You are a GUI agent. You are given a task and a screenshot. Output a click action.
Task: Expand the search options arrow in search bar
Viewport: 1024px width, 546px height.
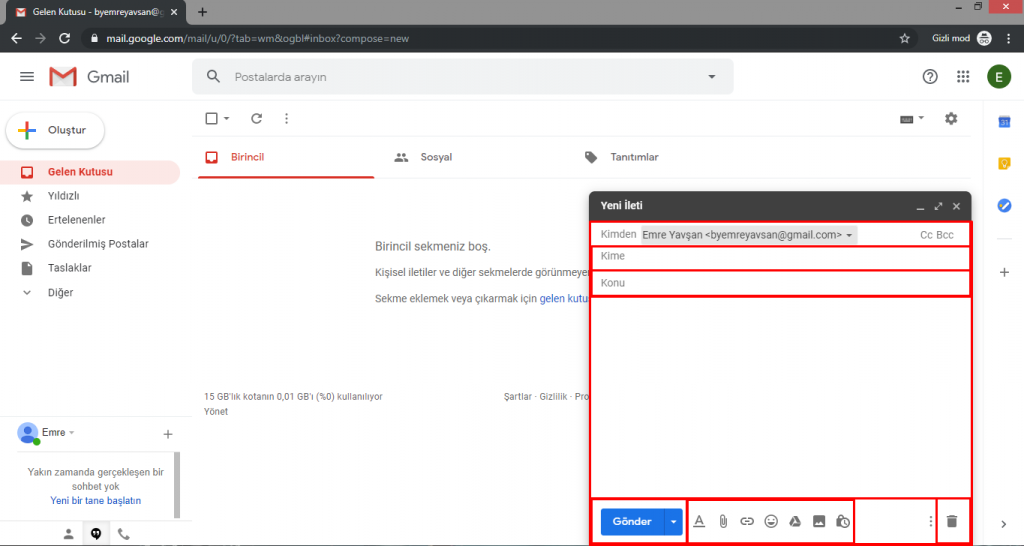(x=712, y=77)
